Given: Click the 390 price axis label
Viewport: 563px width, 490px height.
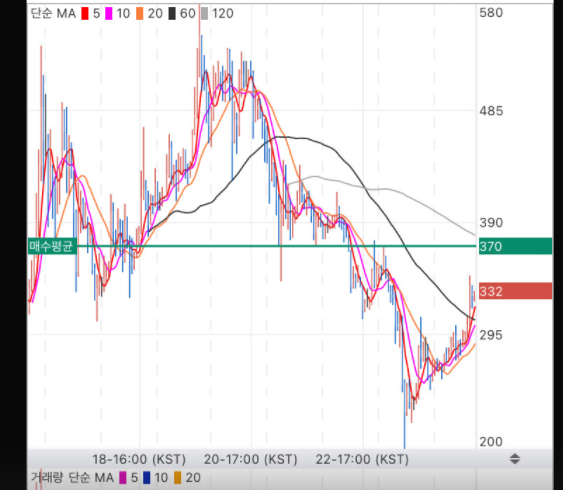Looking at the screenshot, I should 491,223.
